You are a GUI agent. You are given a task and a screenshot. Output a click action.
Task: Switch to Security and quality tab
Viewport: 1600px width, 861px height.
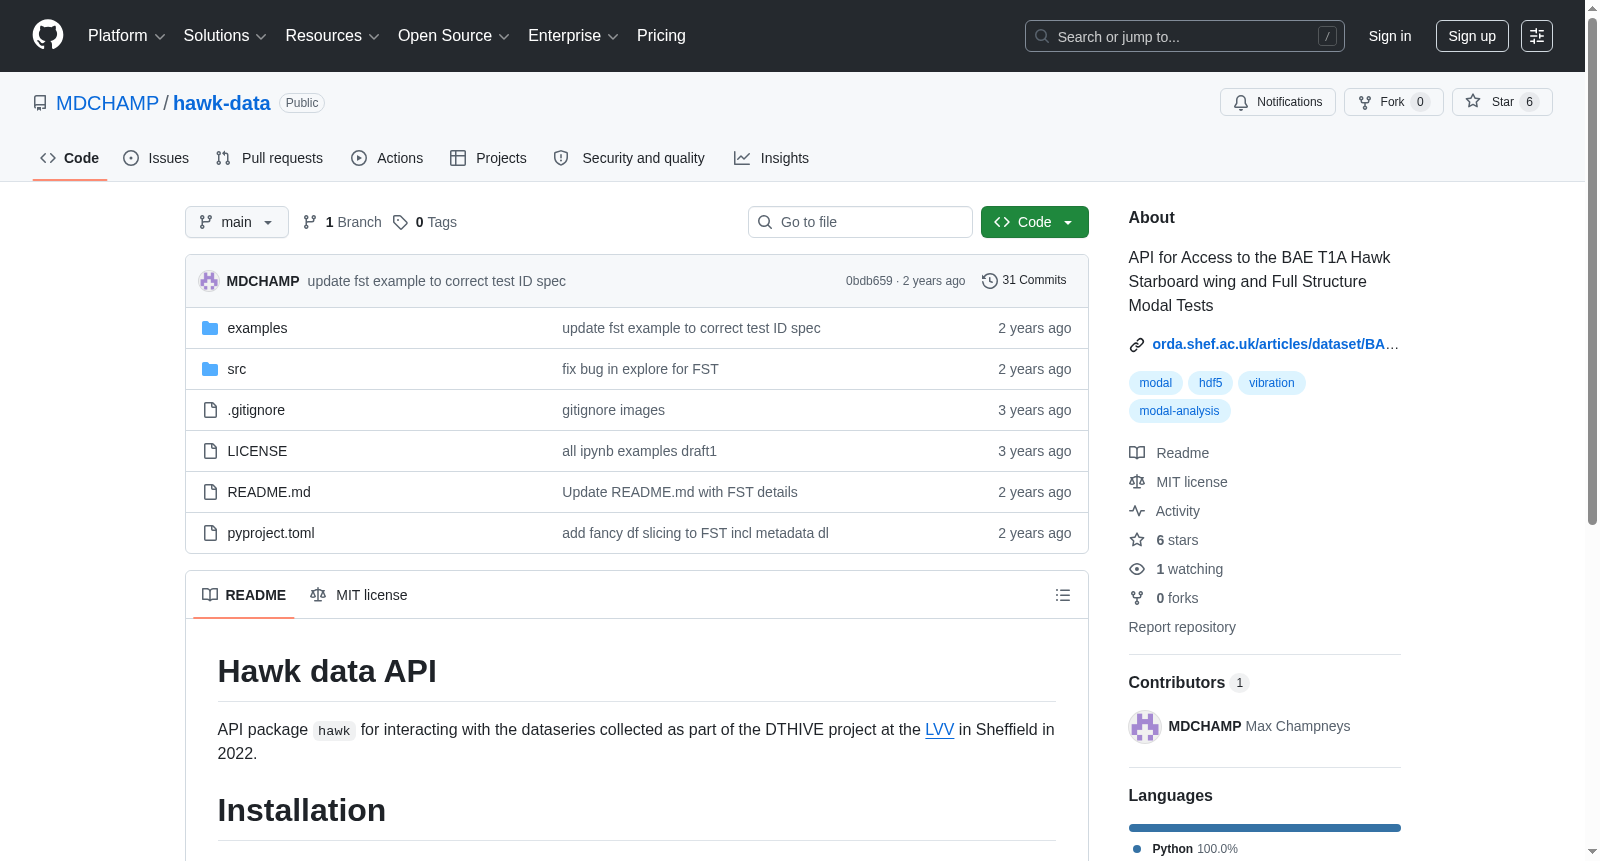(629, 158)
